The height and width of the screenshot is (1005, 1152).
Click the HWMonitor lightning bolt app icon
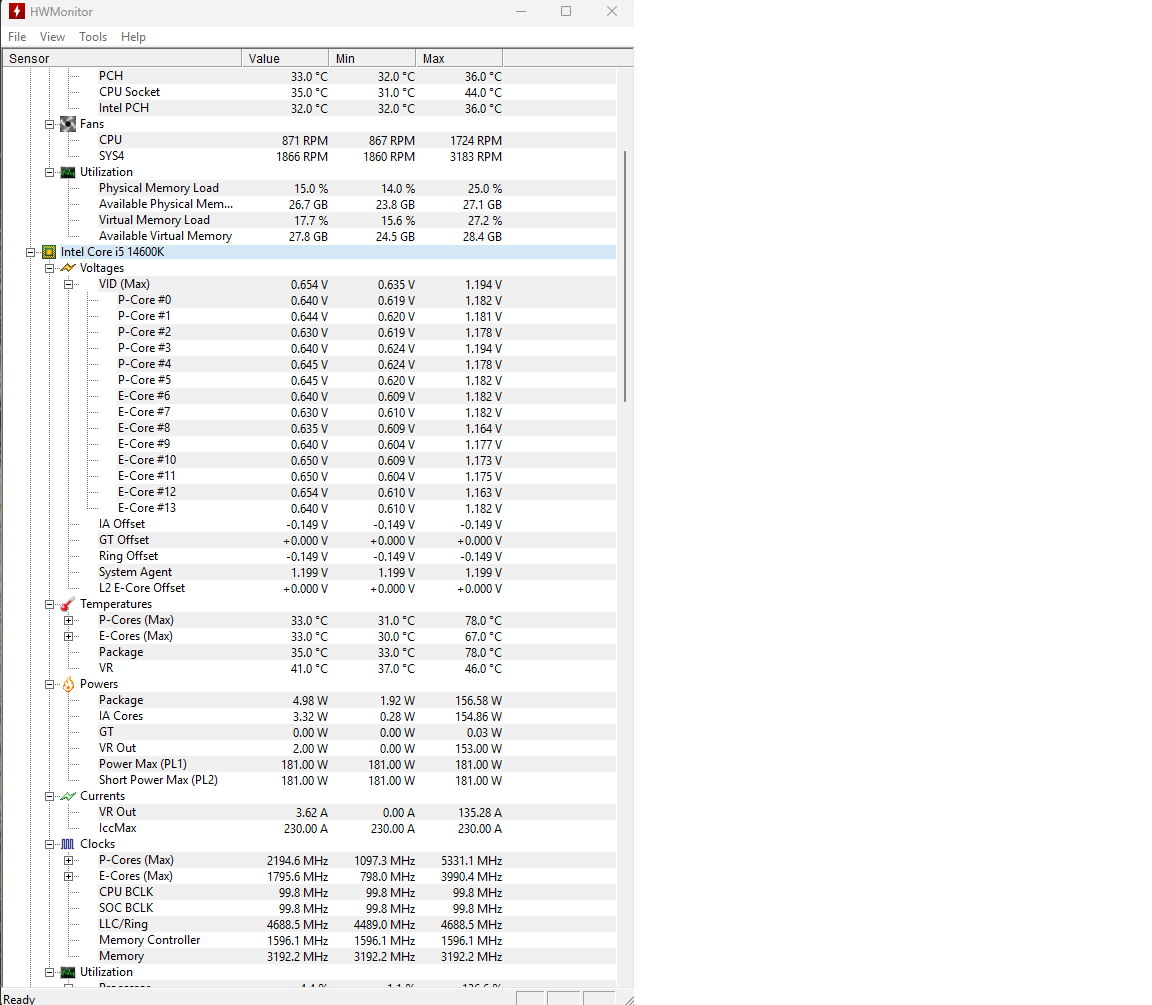pos(16,11)
